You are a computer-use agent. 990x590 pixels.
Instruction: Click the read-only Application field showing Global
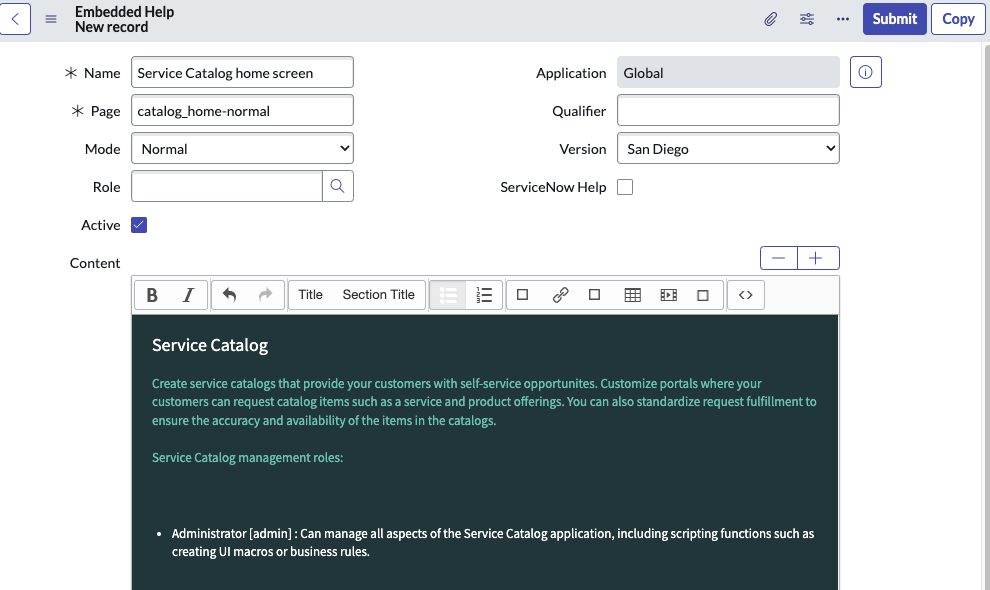click(x=728, y=72)
